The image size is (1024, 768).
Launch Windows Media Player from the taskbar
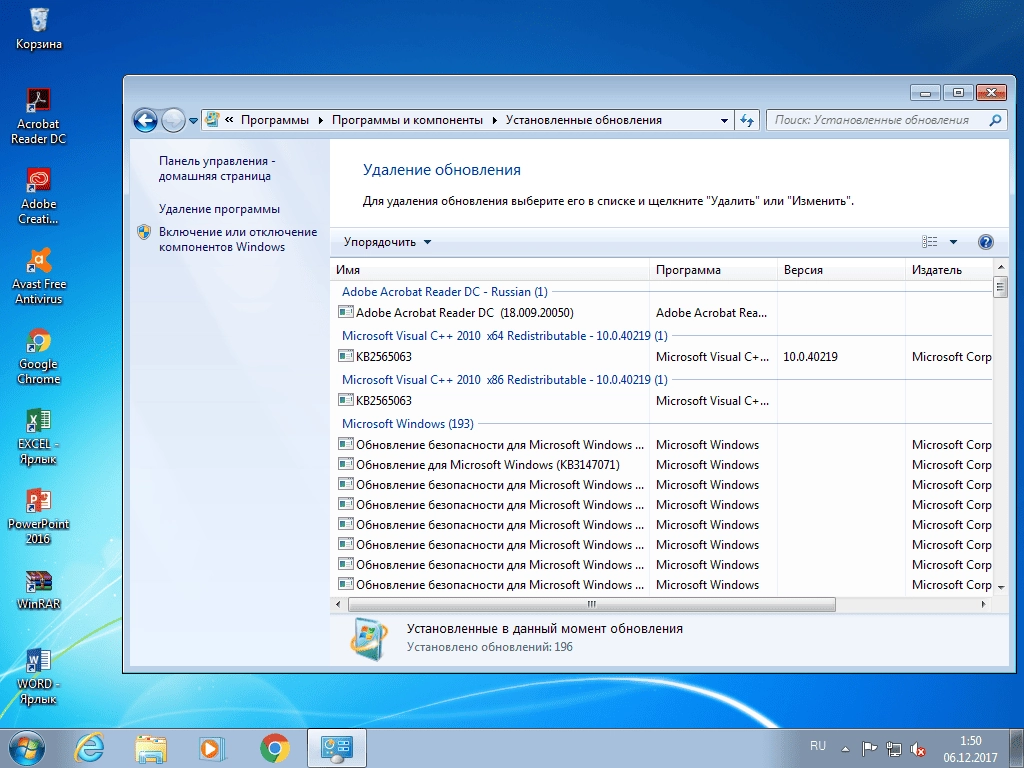coord(212,748)
